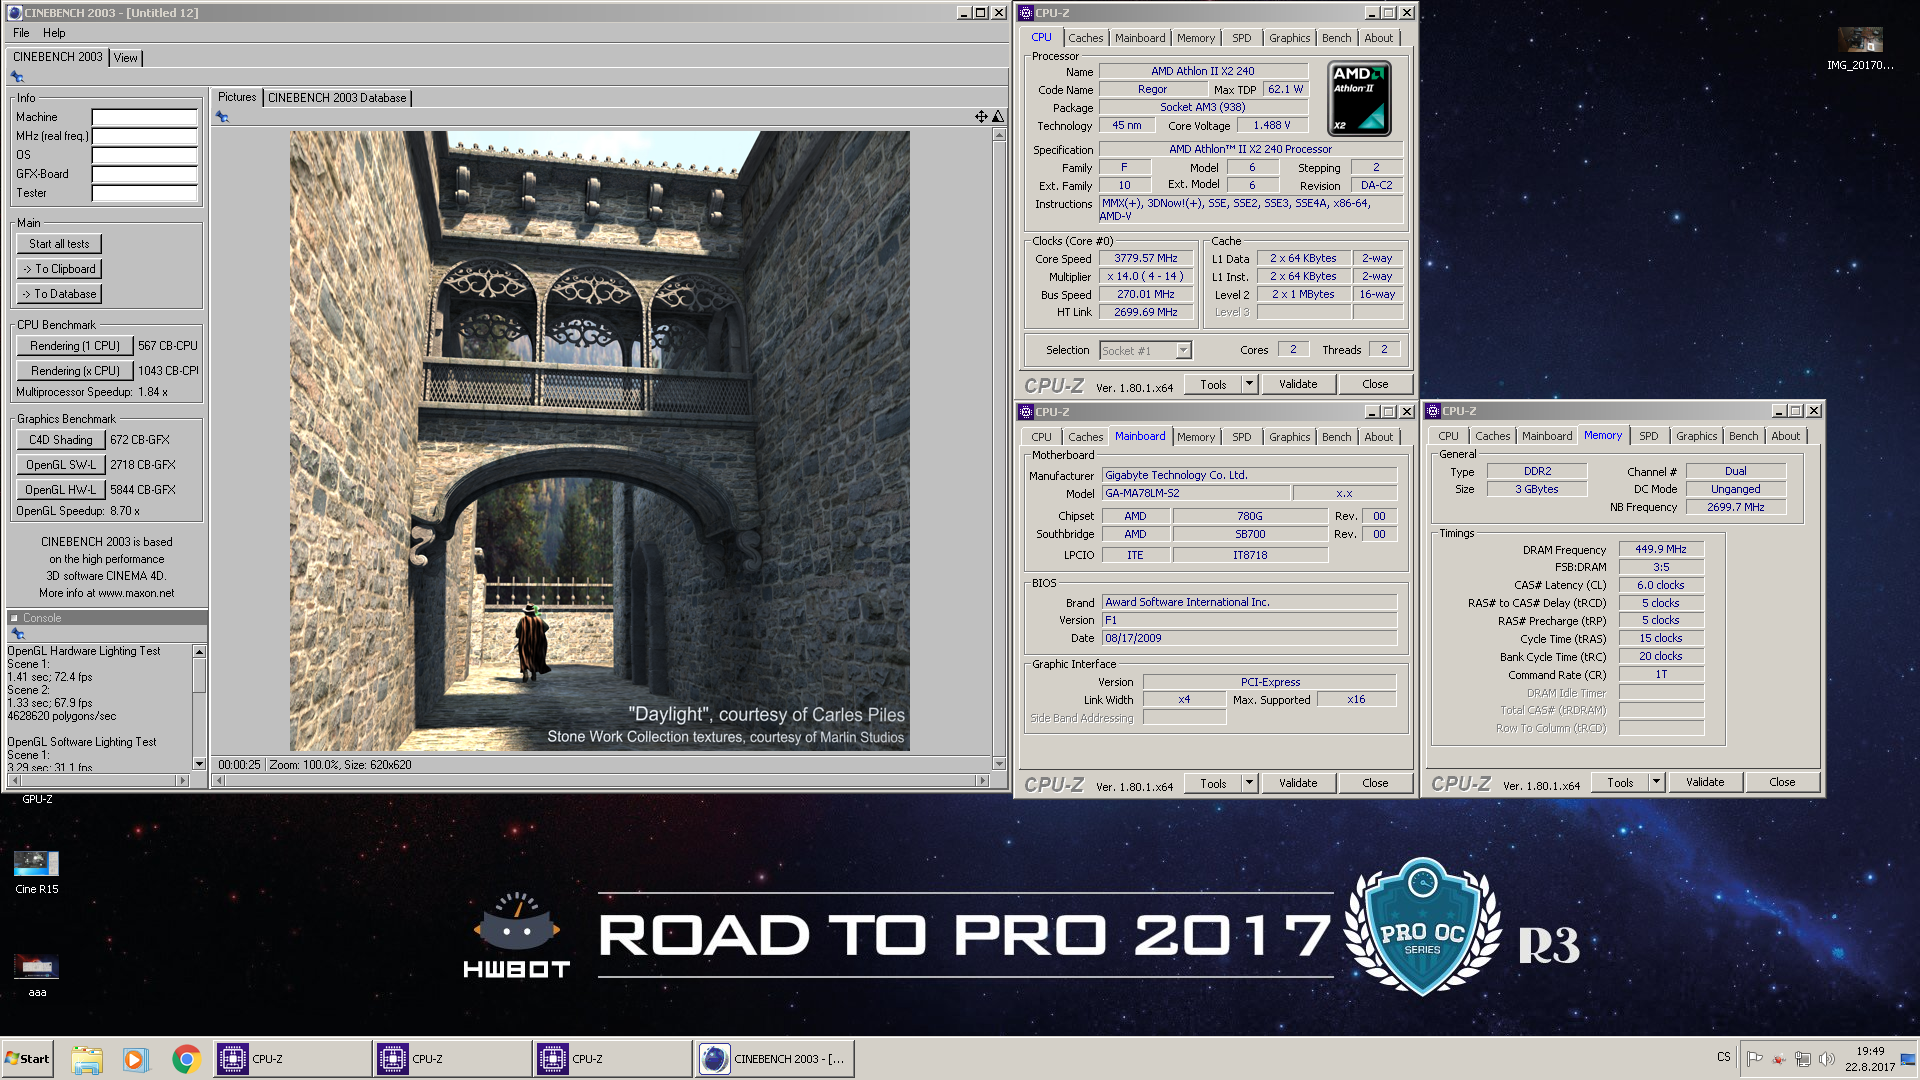1920x1080 pixels.
Task: Click the triangle icon above picture scrollbar
Action: point(998,117)
